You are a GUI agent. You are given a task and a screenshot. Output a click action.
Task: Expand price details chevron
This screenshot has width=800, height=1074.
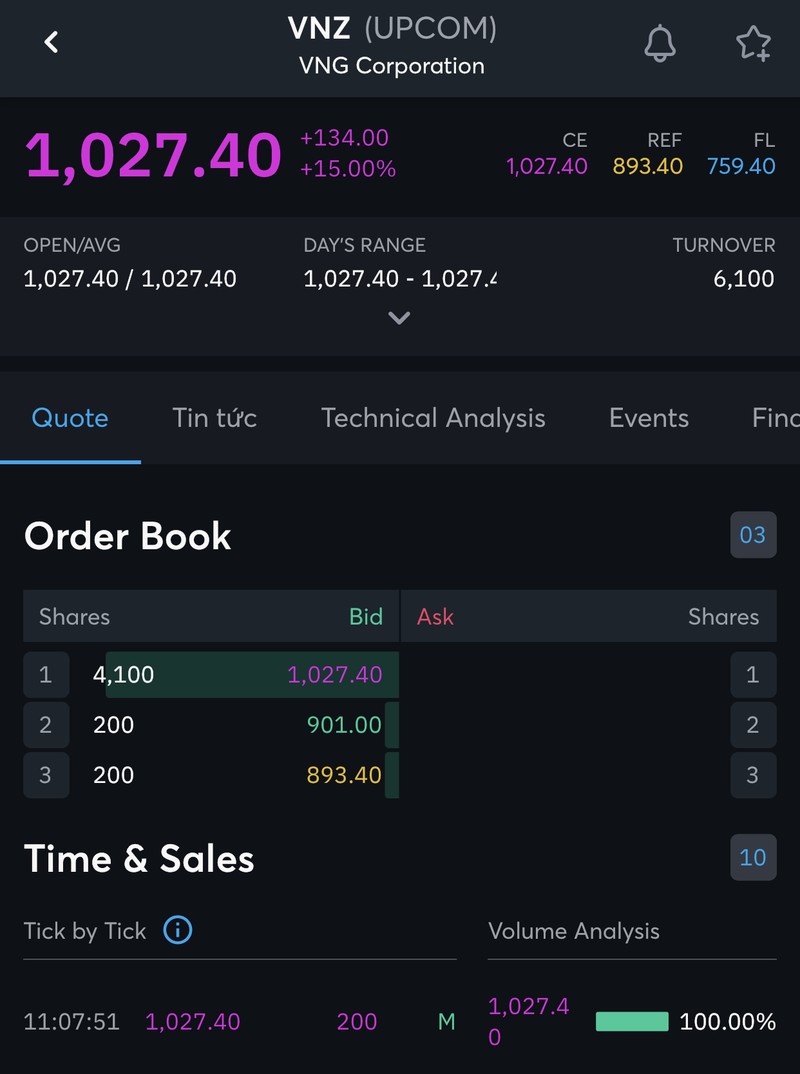[x=399, y=318]
